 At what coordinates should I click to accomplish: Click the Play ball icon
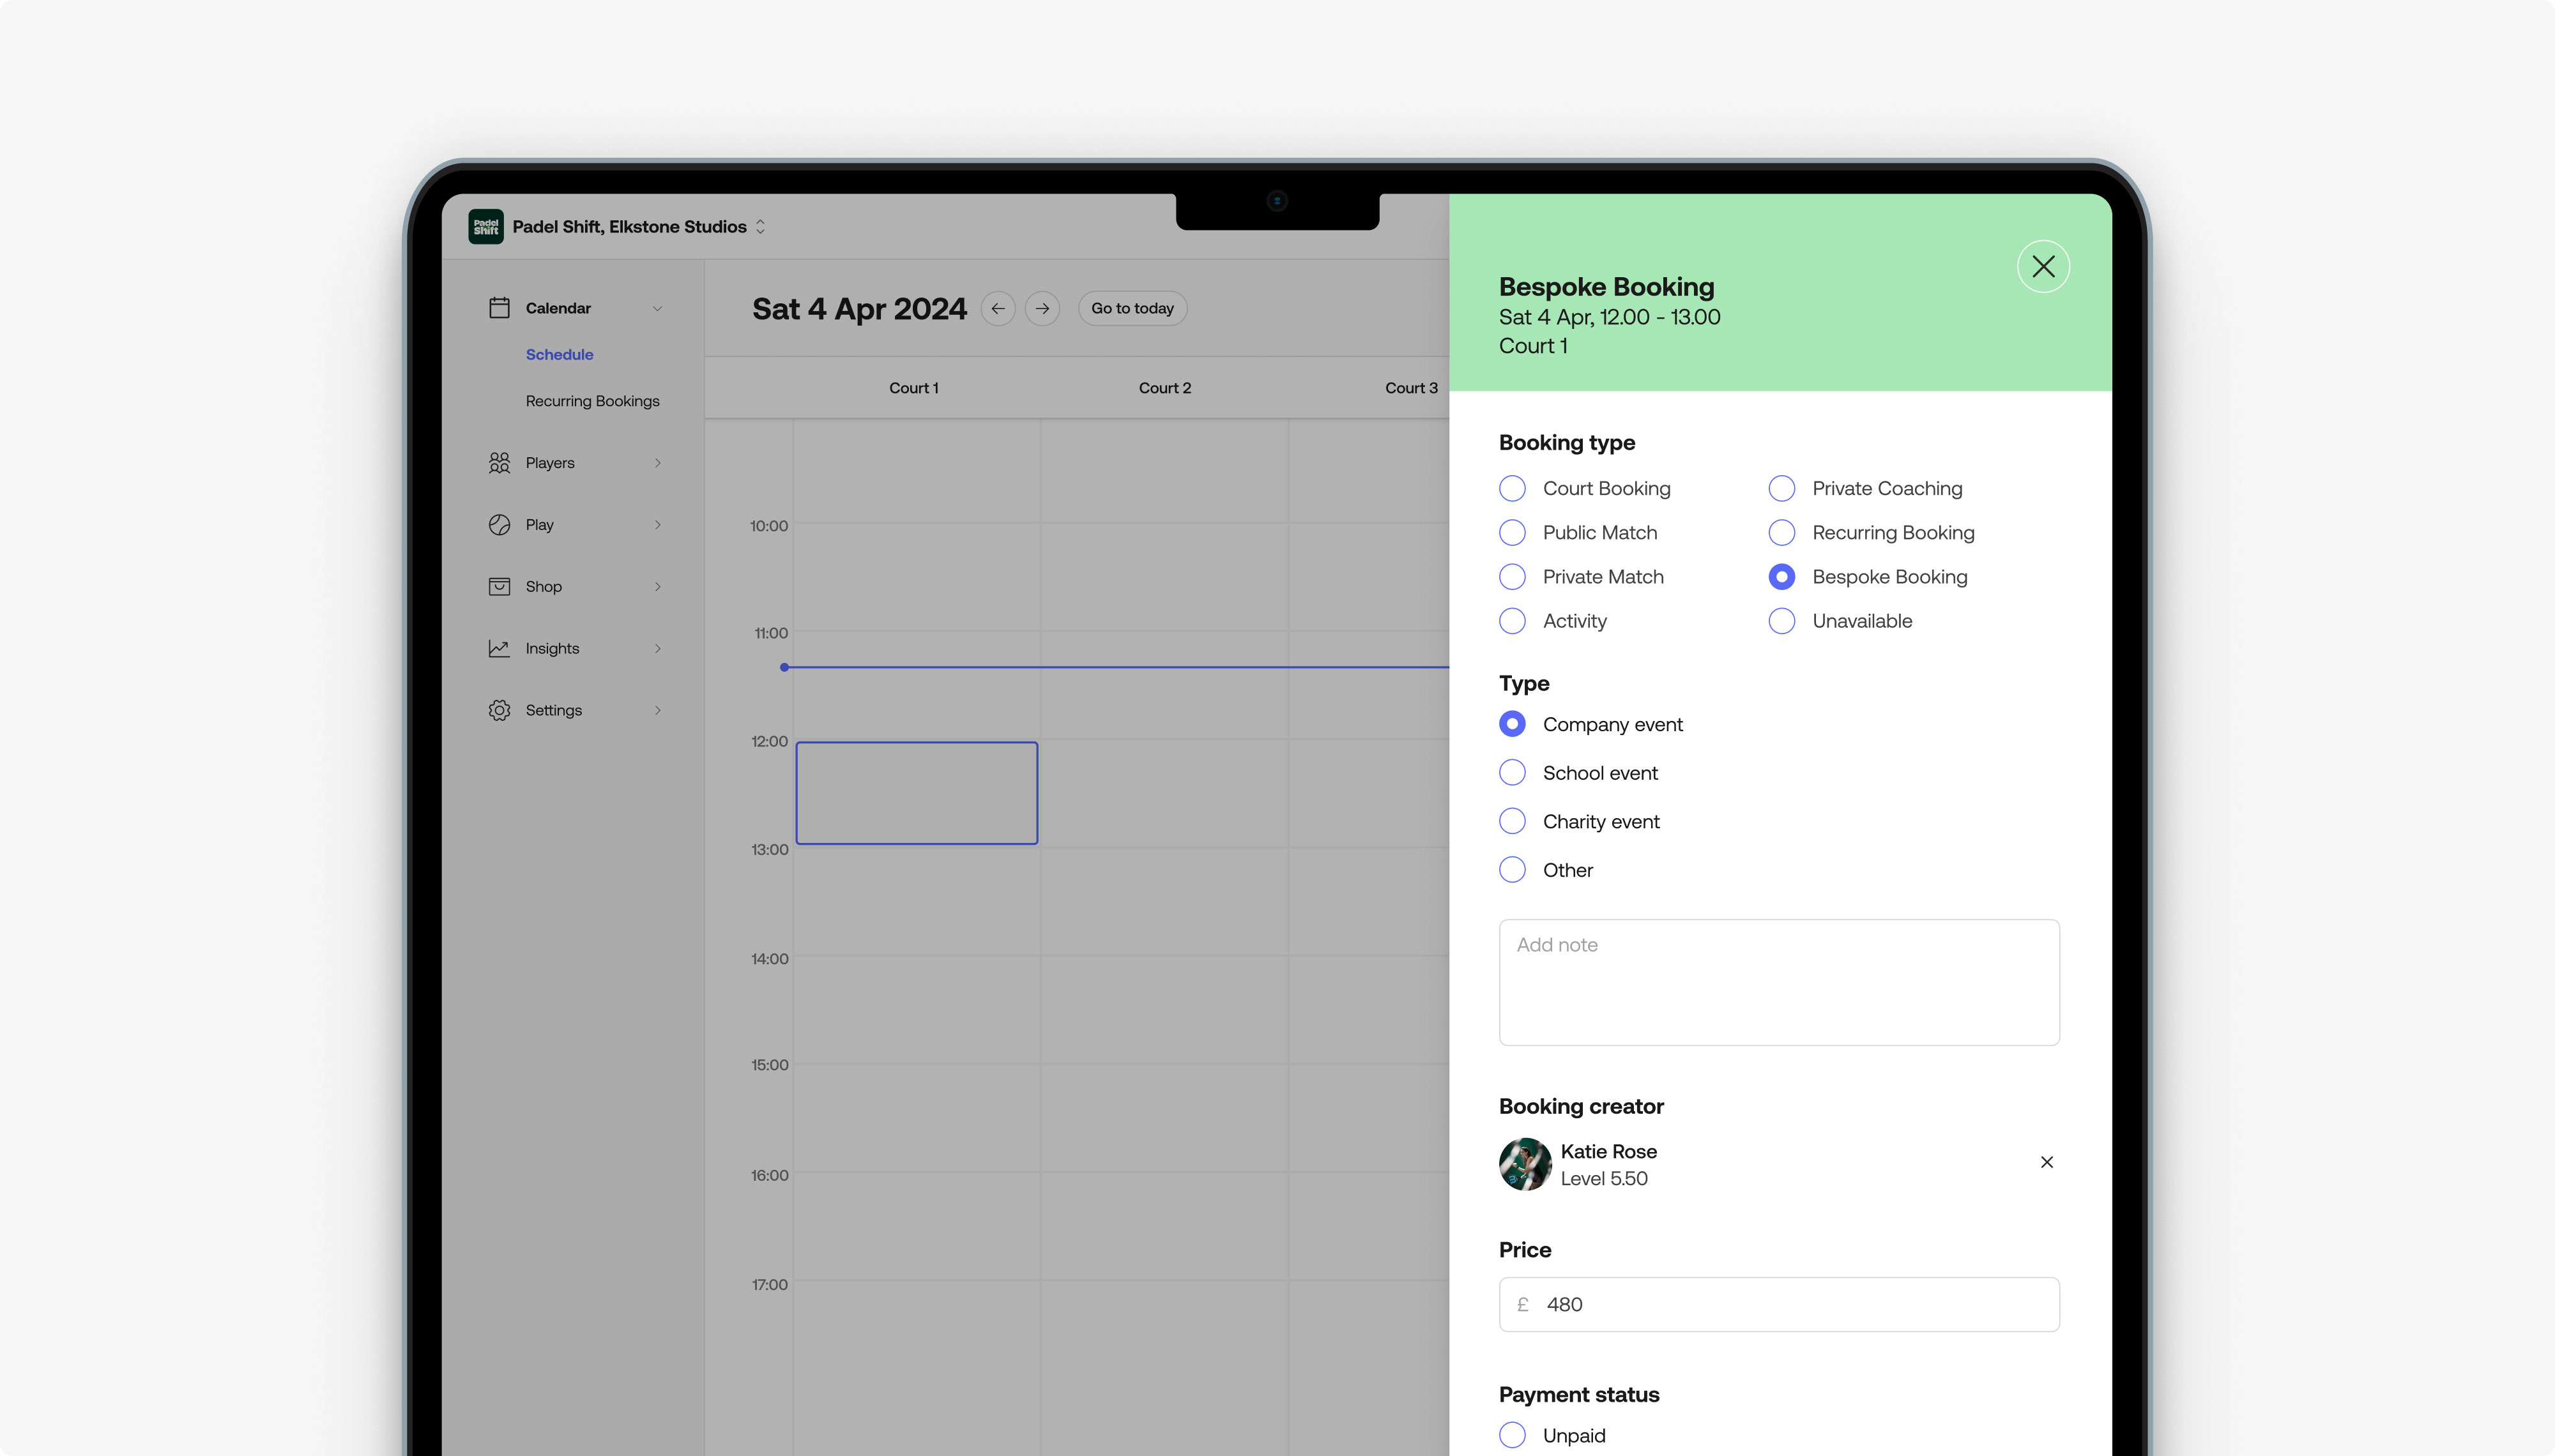(499, 525)
